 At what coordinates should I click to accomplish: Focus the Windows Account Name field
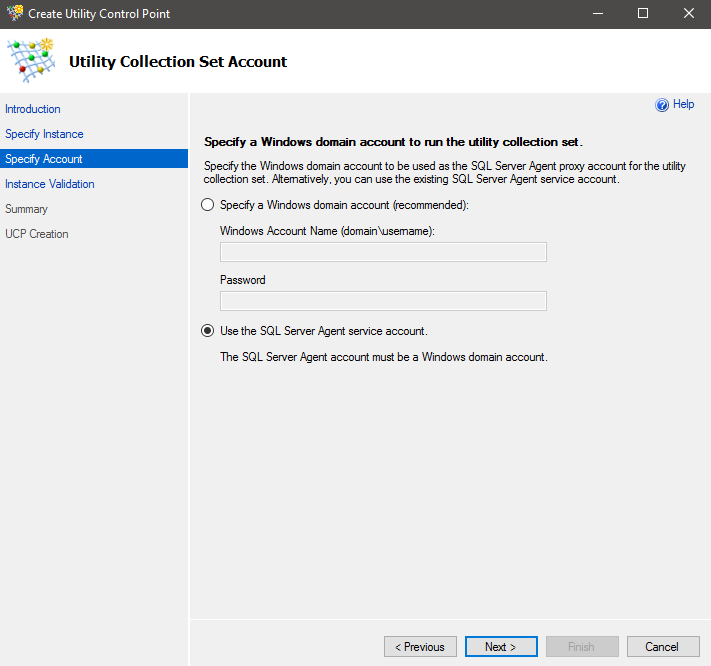[383, 252]
